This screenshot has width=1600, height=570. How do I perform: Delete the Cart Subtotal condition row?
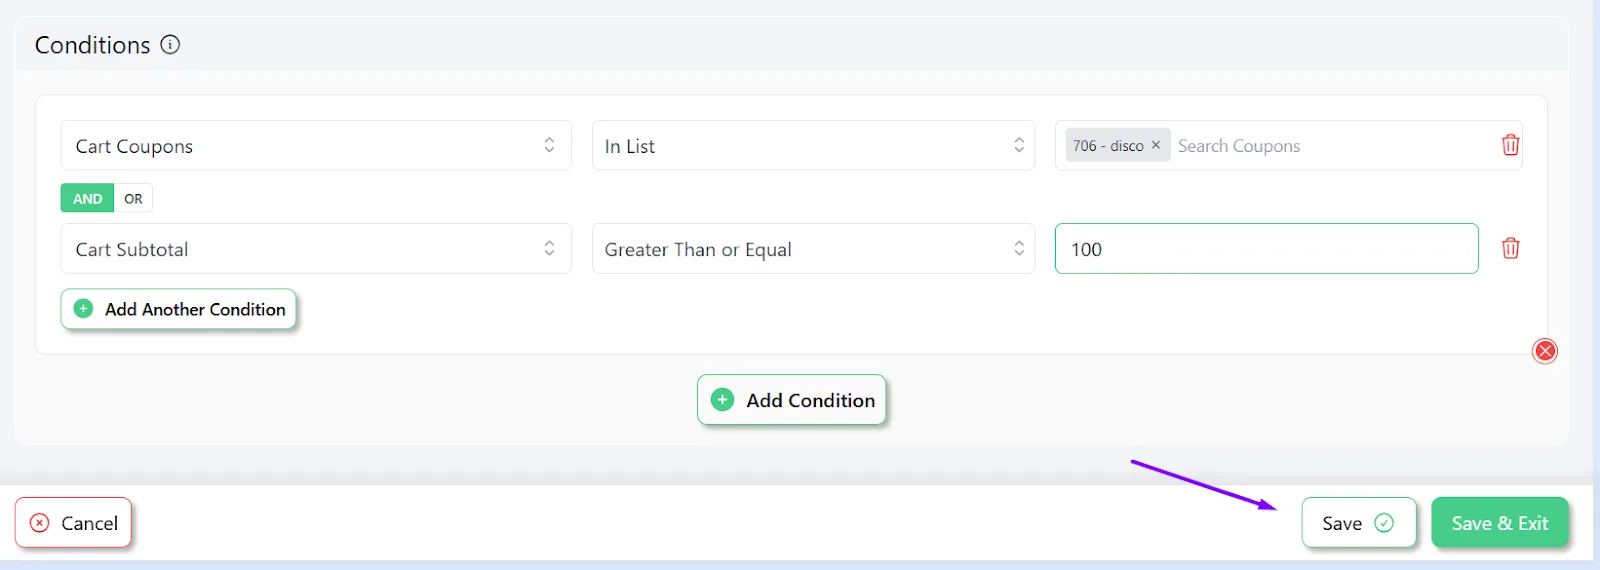tap(1510, 248)
